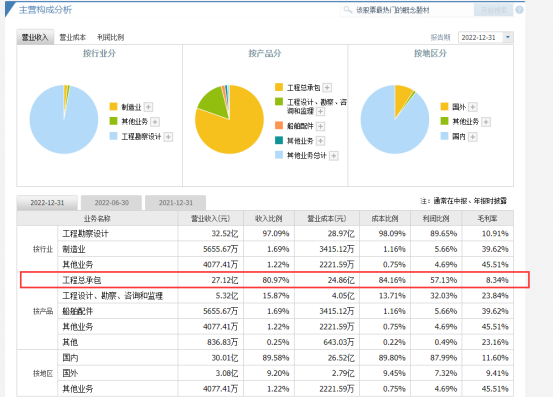The height and width of the screenshot is (397, 554).
Task: Click the 国内 table row name
Action: [70, 358]
